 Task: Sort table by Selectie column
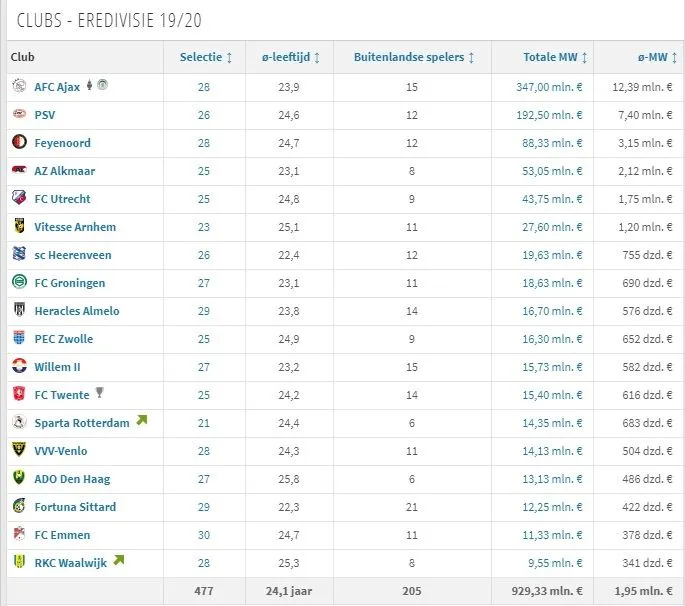tap(206, 57)
